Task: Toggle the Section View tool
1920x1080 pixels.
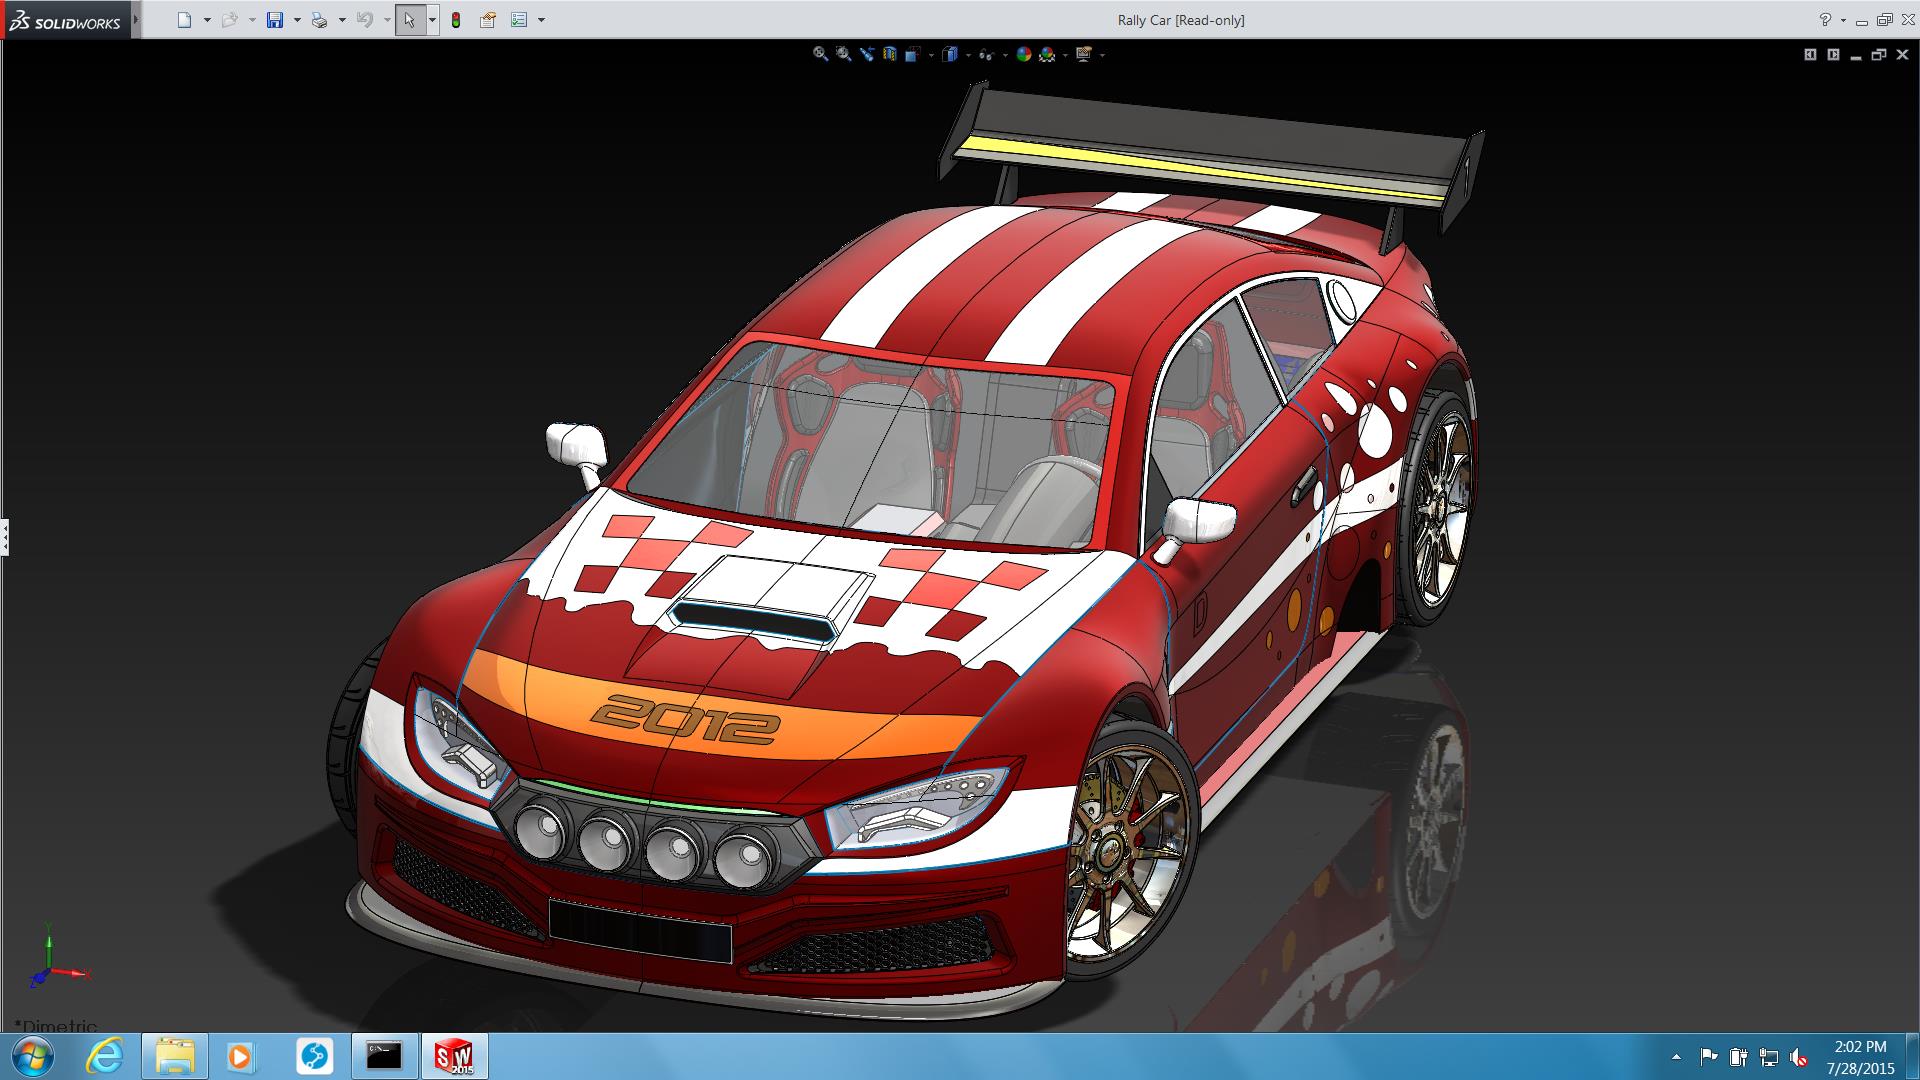Action: tap(890, 55)
